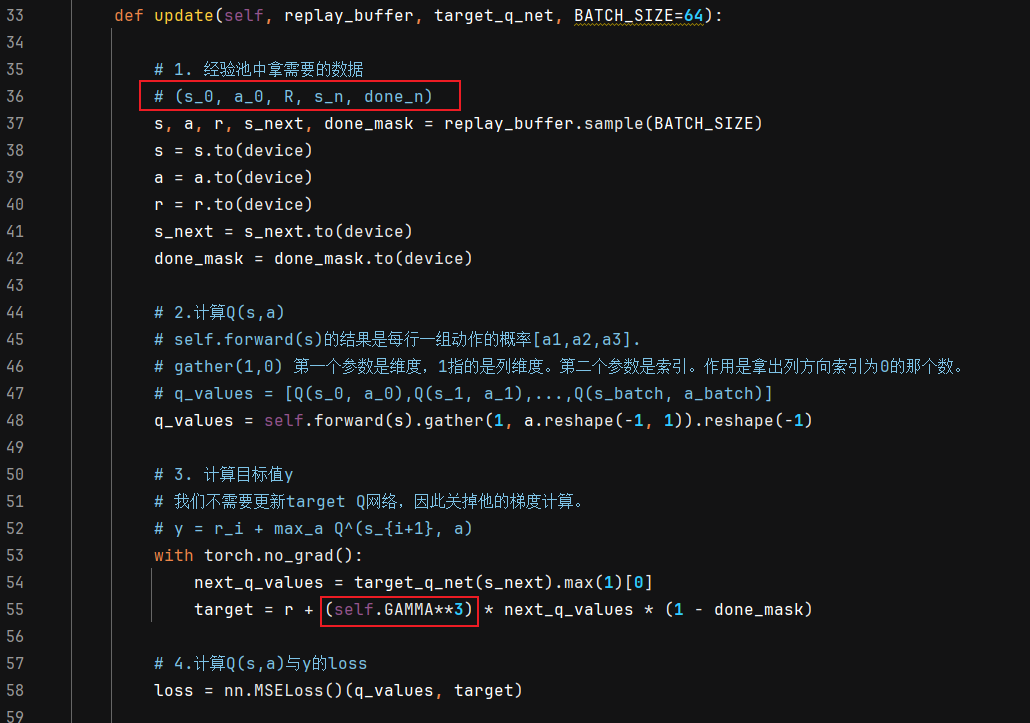Click line number 42 in the gutter
Image resolution: width=1030 pixels, height=723 pixels.
click(x=15, y=258)
